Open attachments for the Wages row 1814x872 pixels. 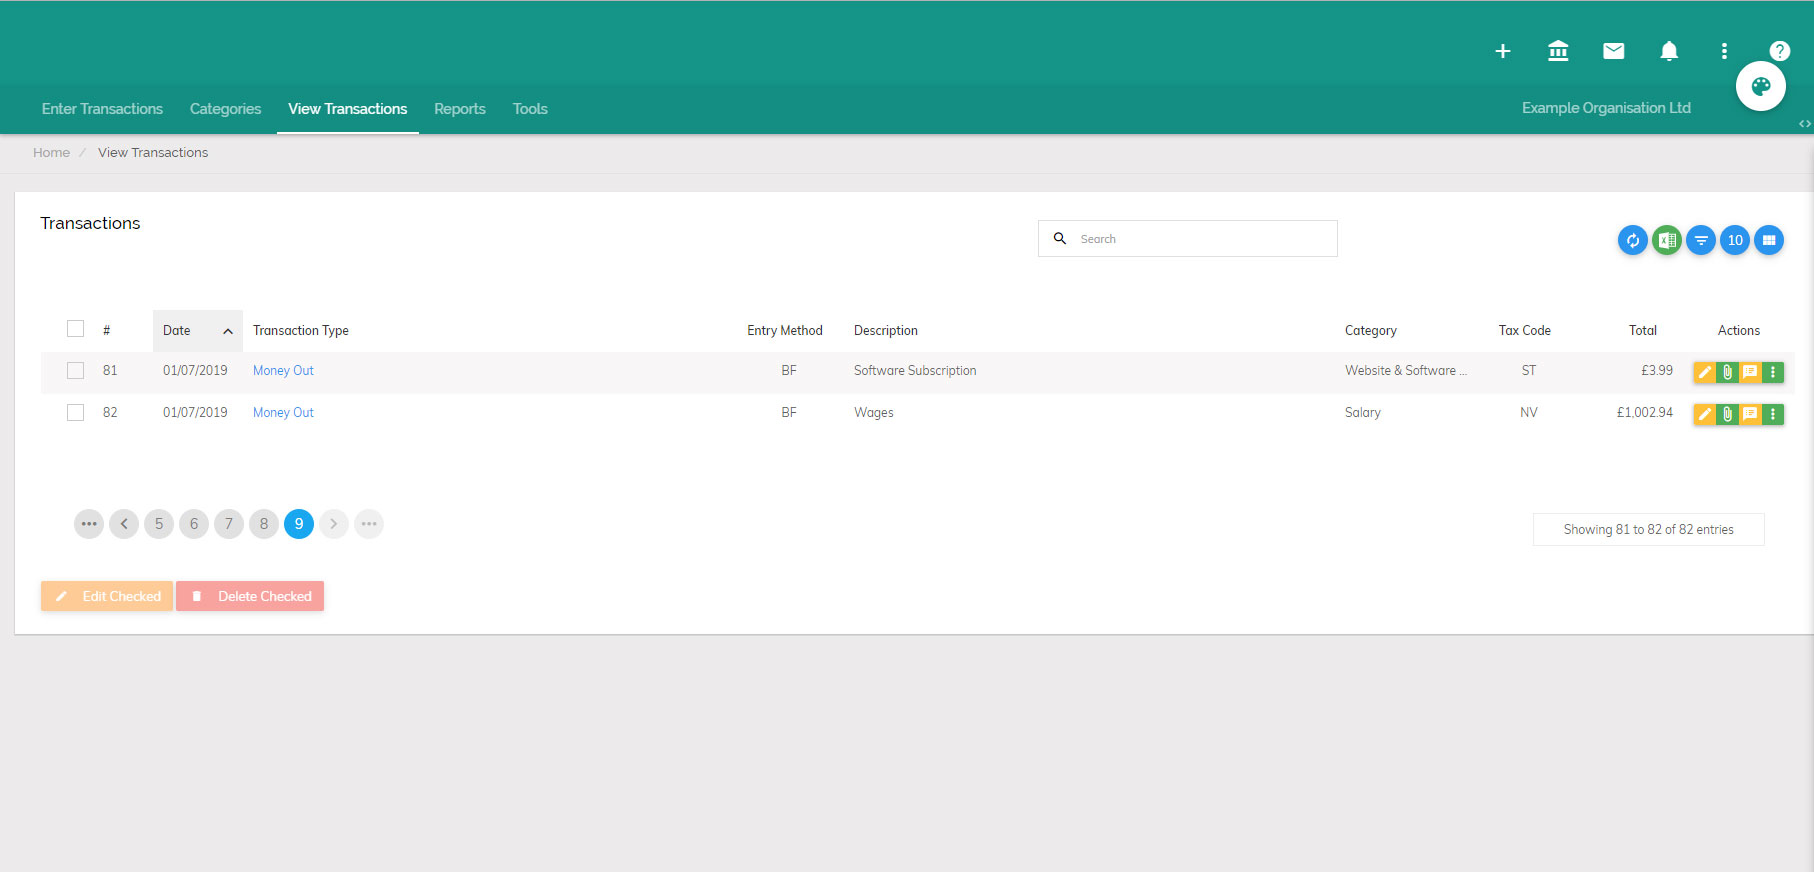coord(1727,414)
